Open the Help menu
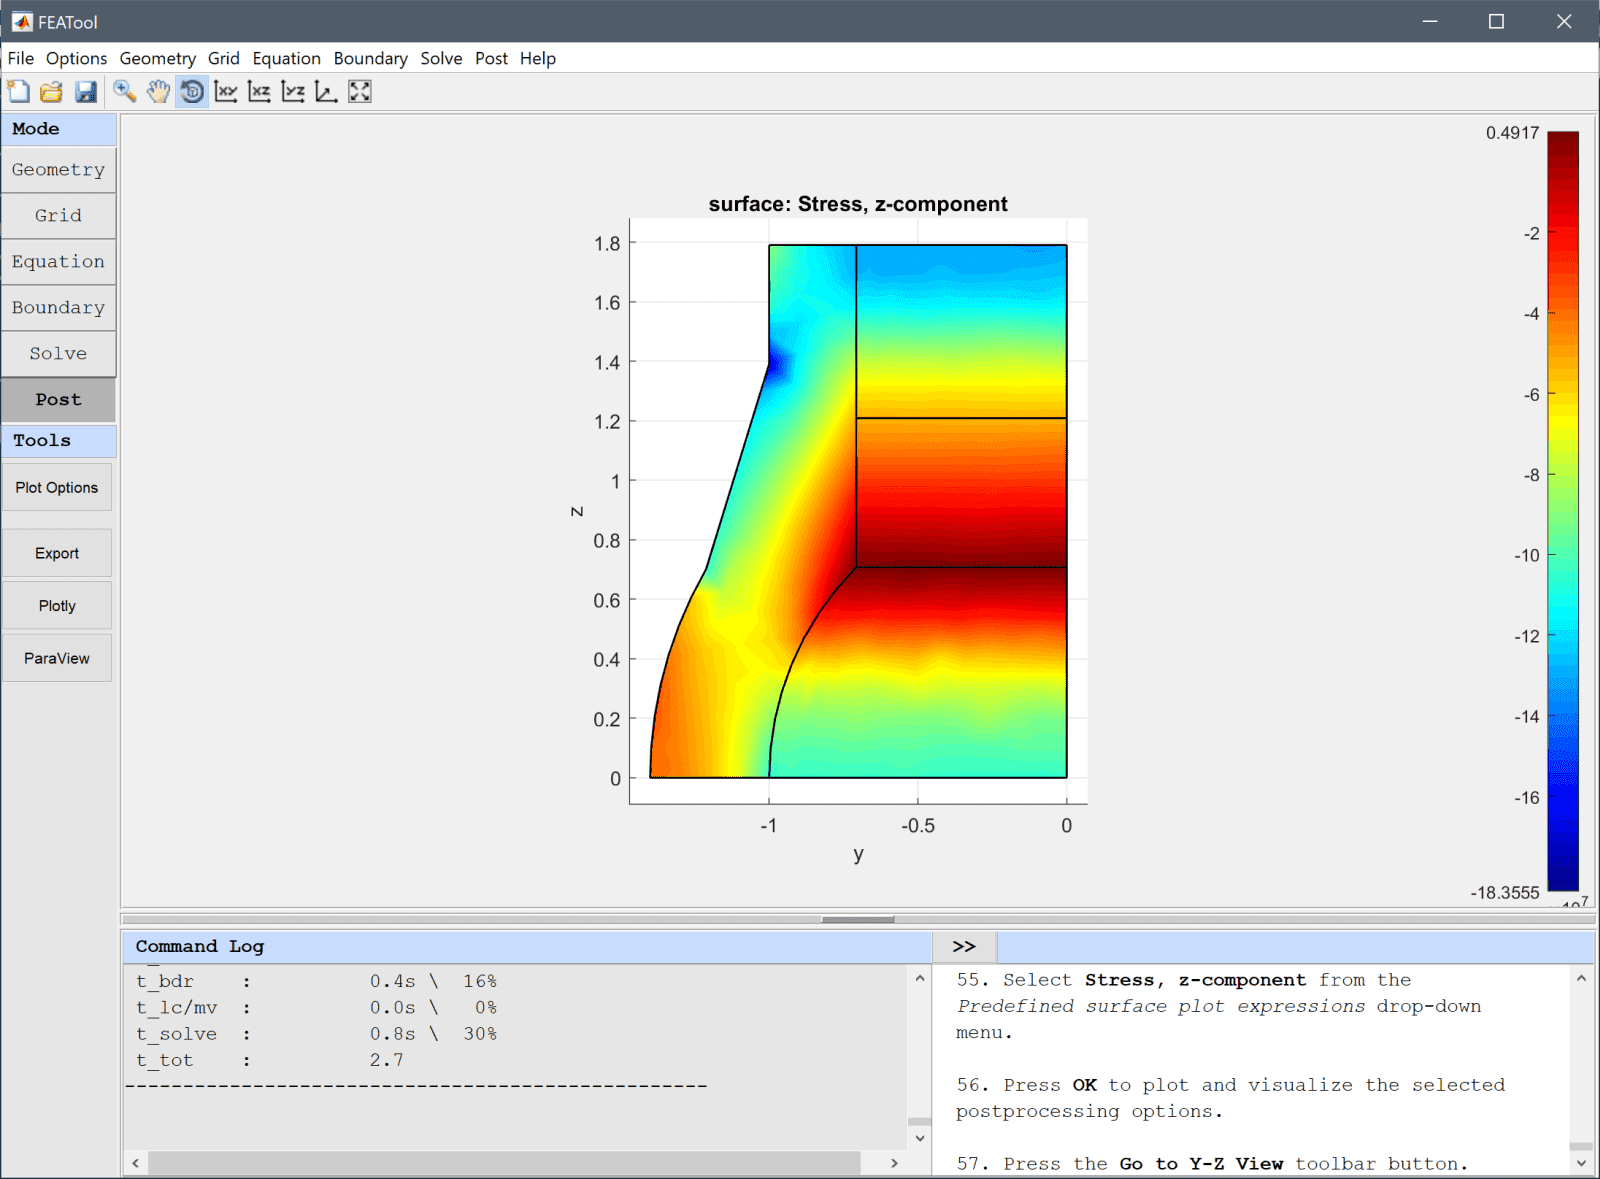The image size is (1600, 1179). point(538,58)
